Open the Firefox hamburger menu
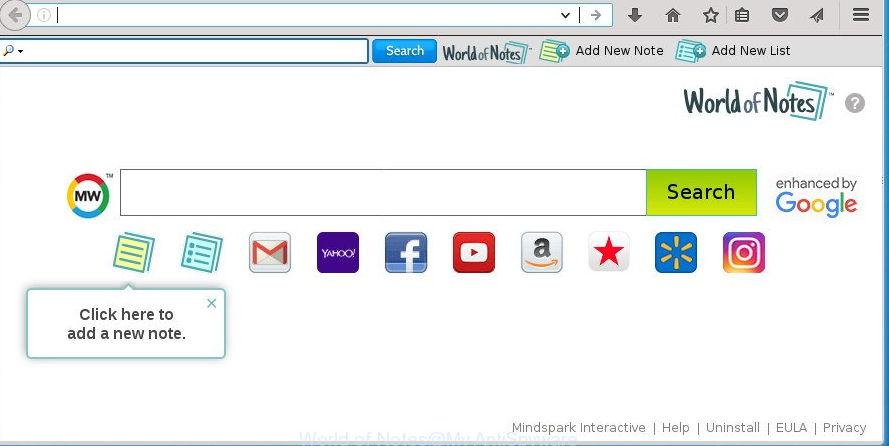 click(x=861, y=15)
